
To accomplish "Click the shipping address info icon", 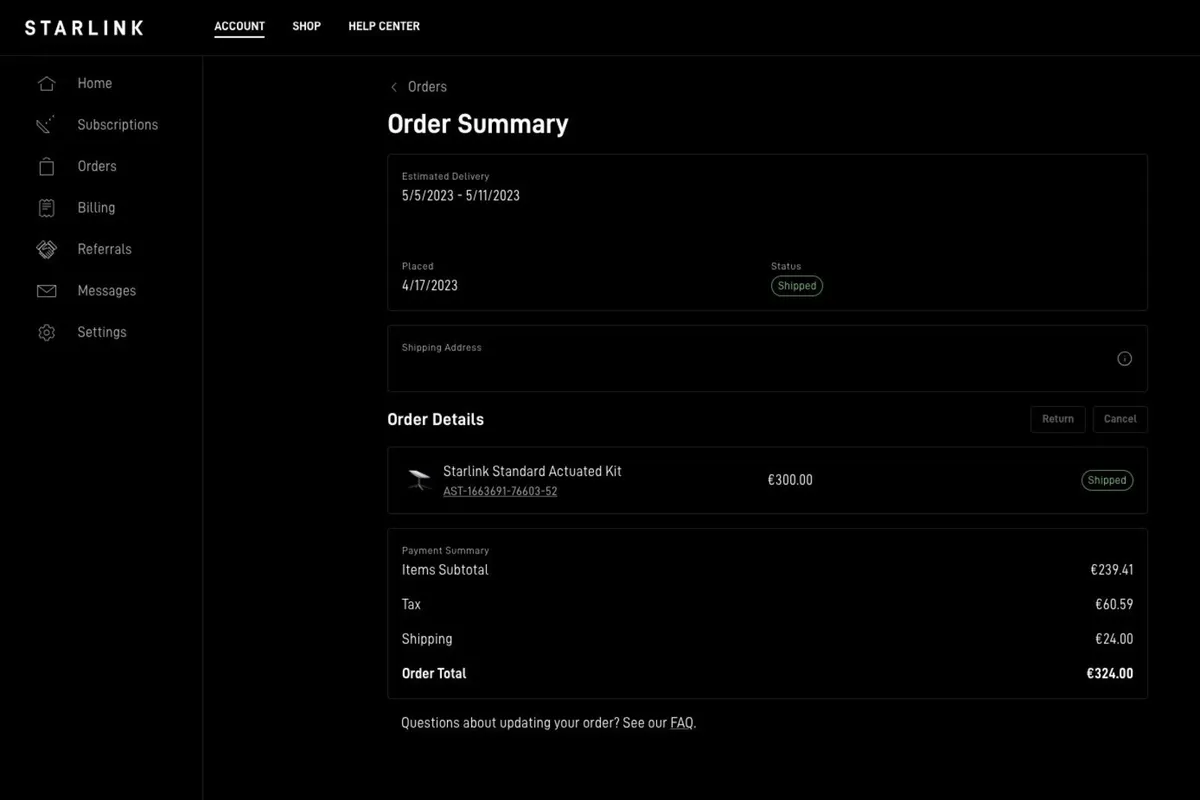I will tap(1124, 359).
